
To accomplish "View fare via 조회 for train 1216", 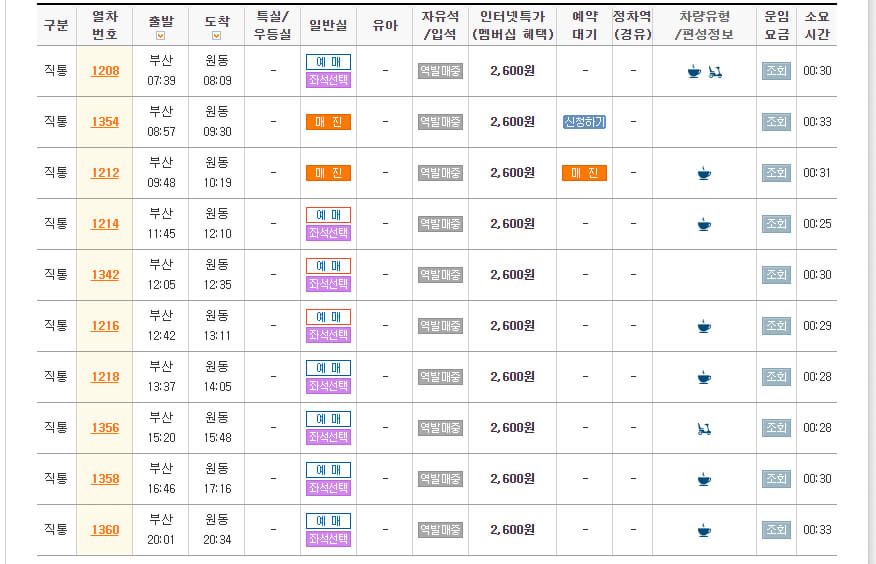I will pyautogui.click(x=776, y=326).
